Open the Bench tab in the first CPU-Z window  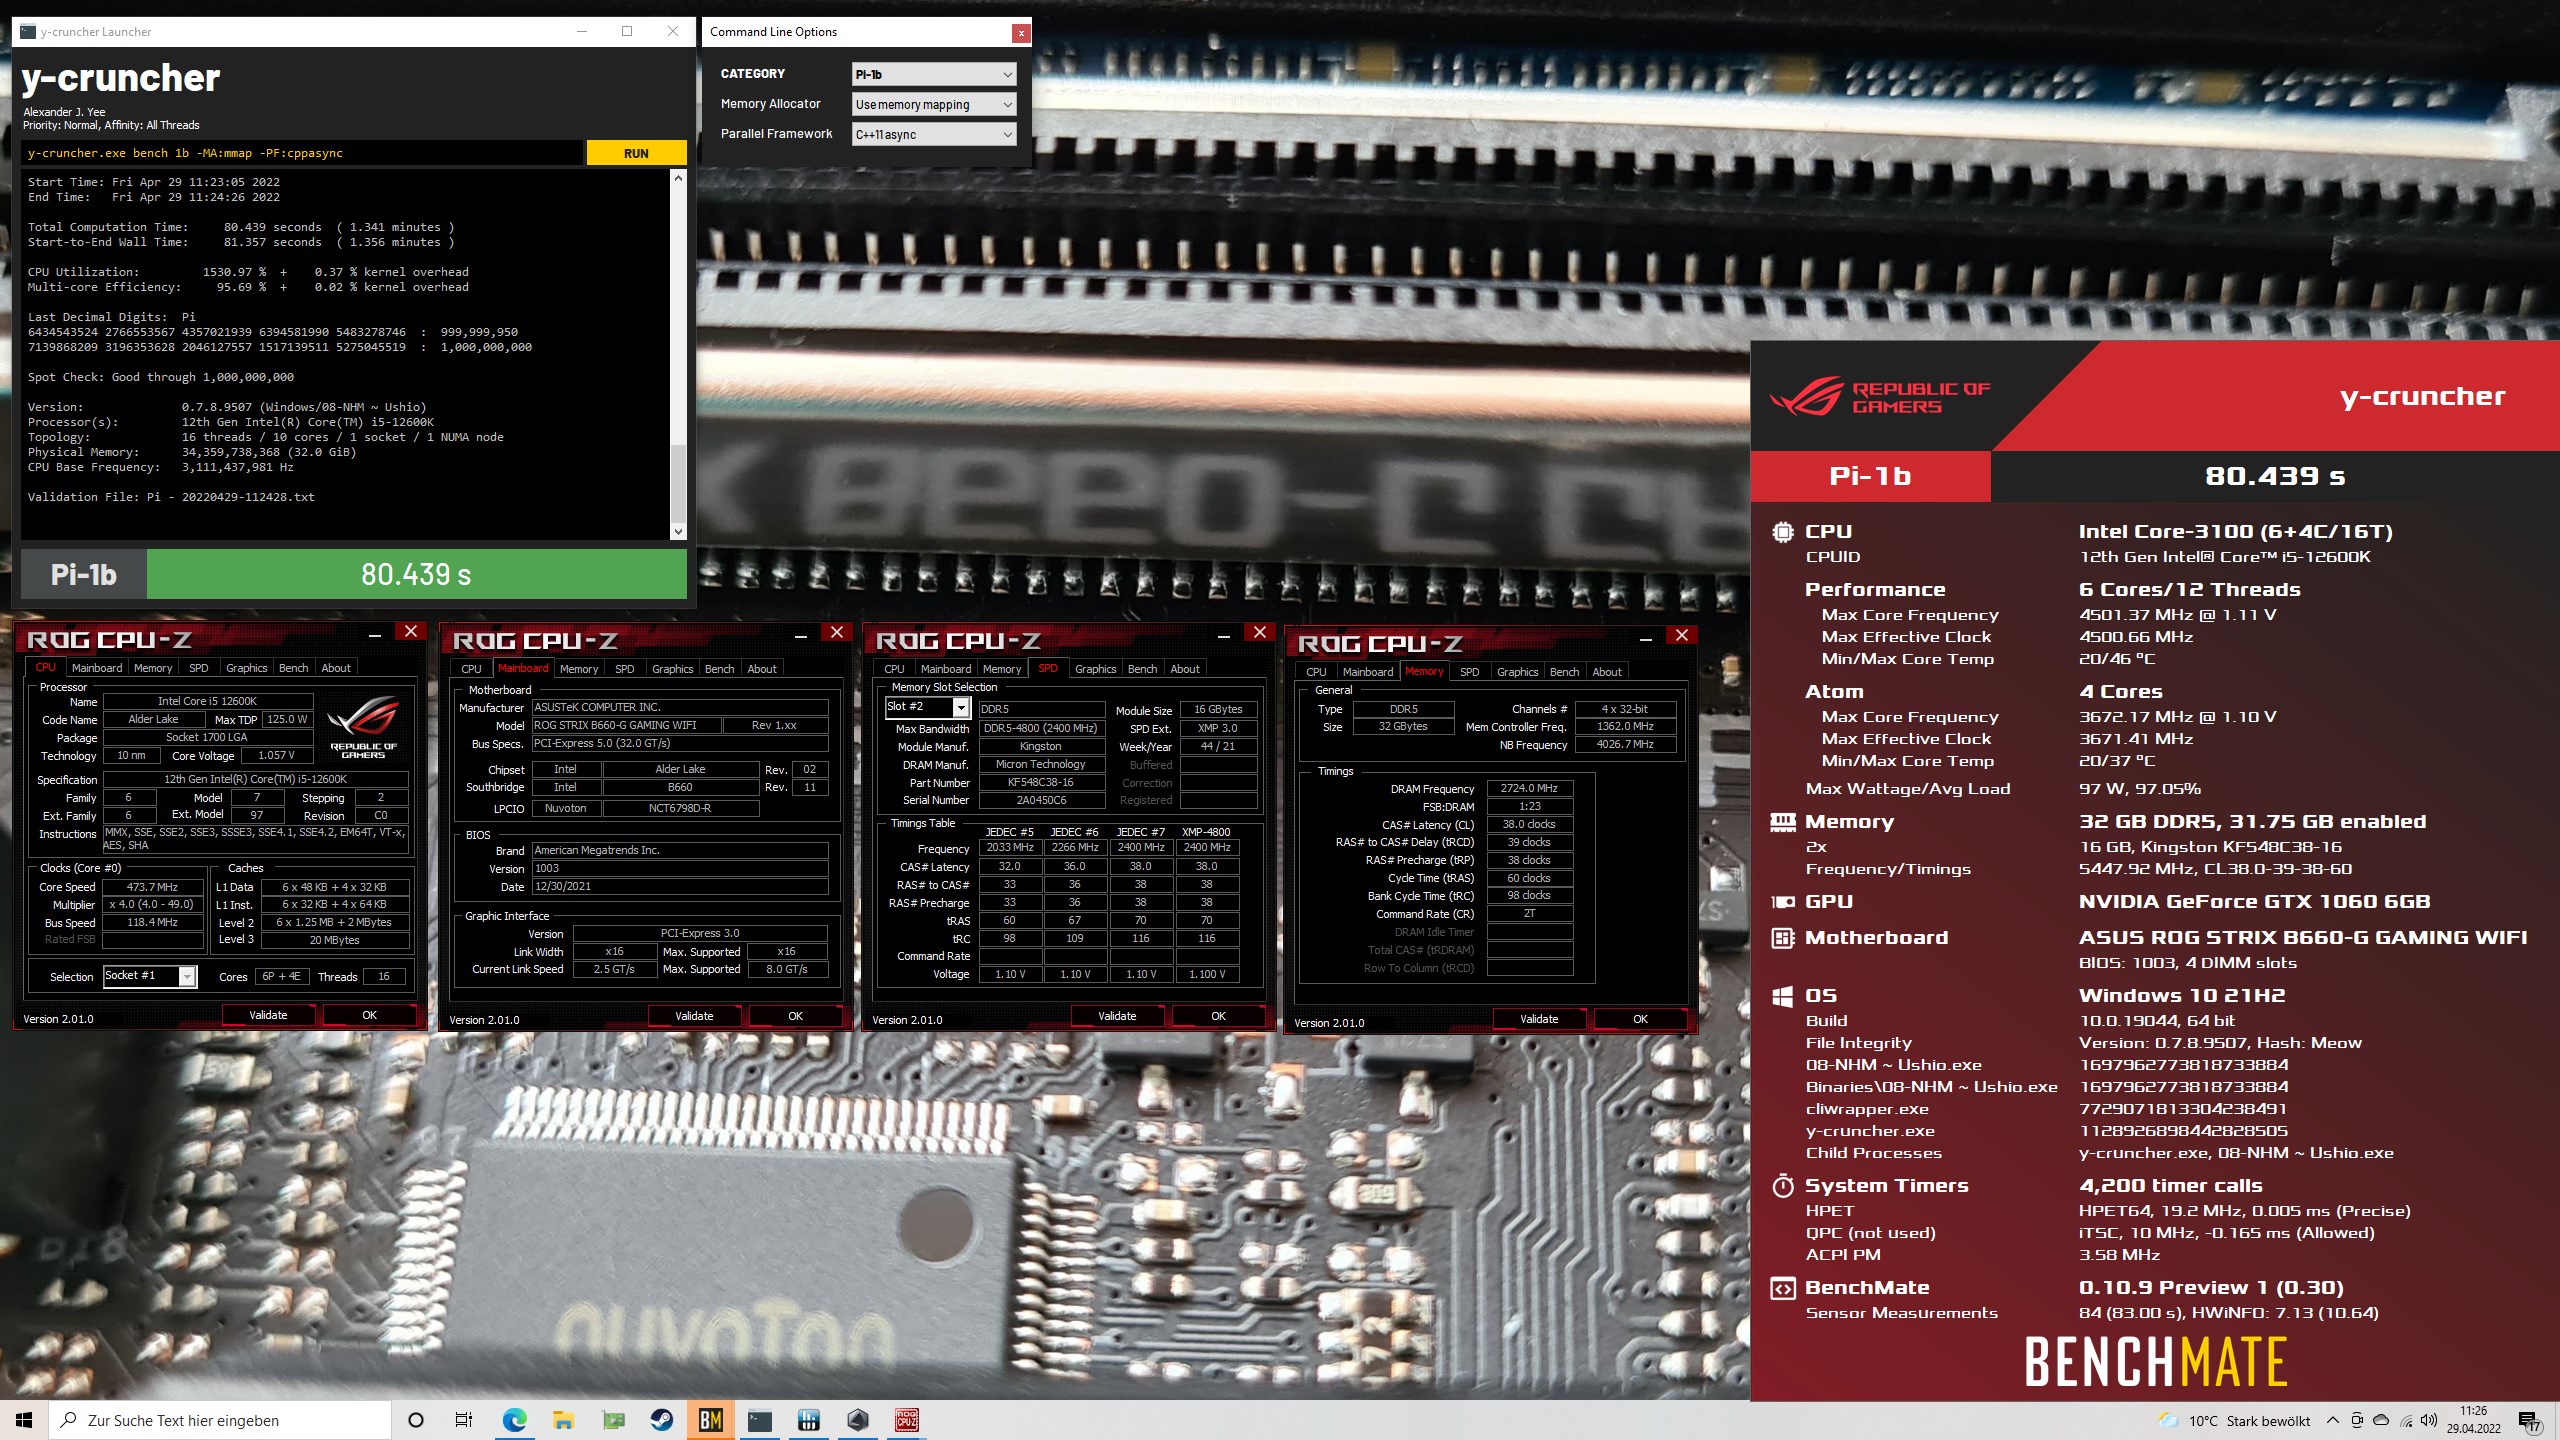pos(293,668)
